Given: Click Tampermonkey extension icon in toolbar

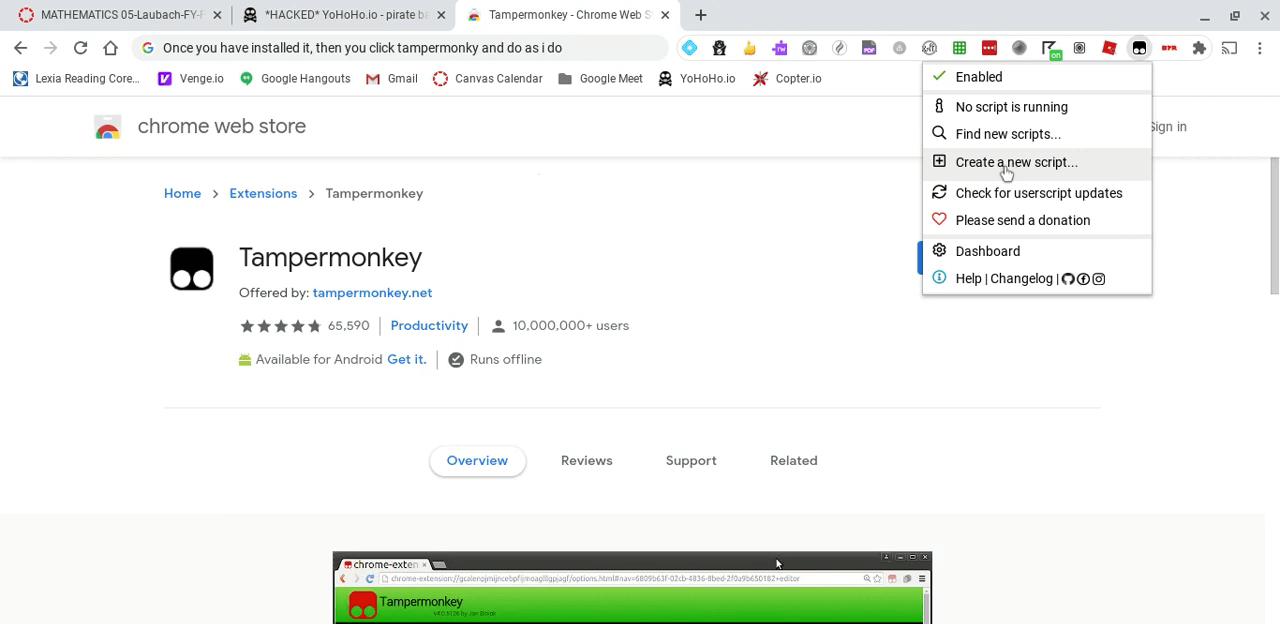Looking at the screenshot, I should pyautogui.click(x=1139, y=48).
